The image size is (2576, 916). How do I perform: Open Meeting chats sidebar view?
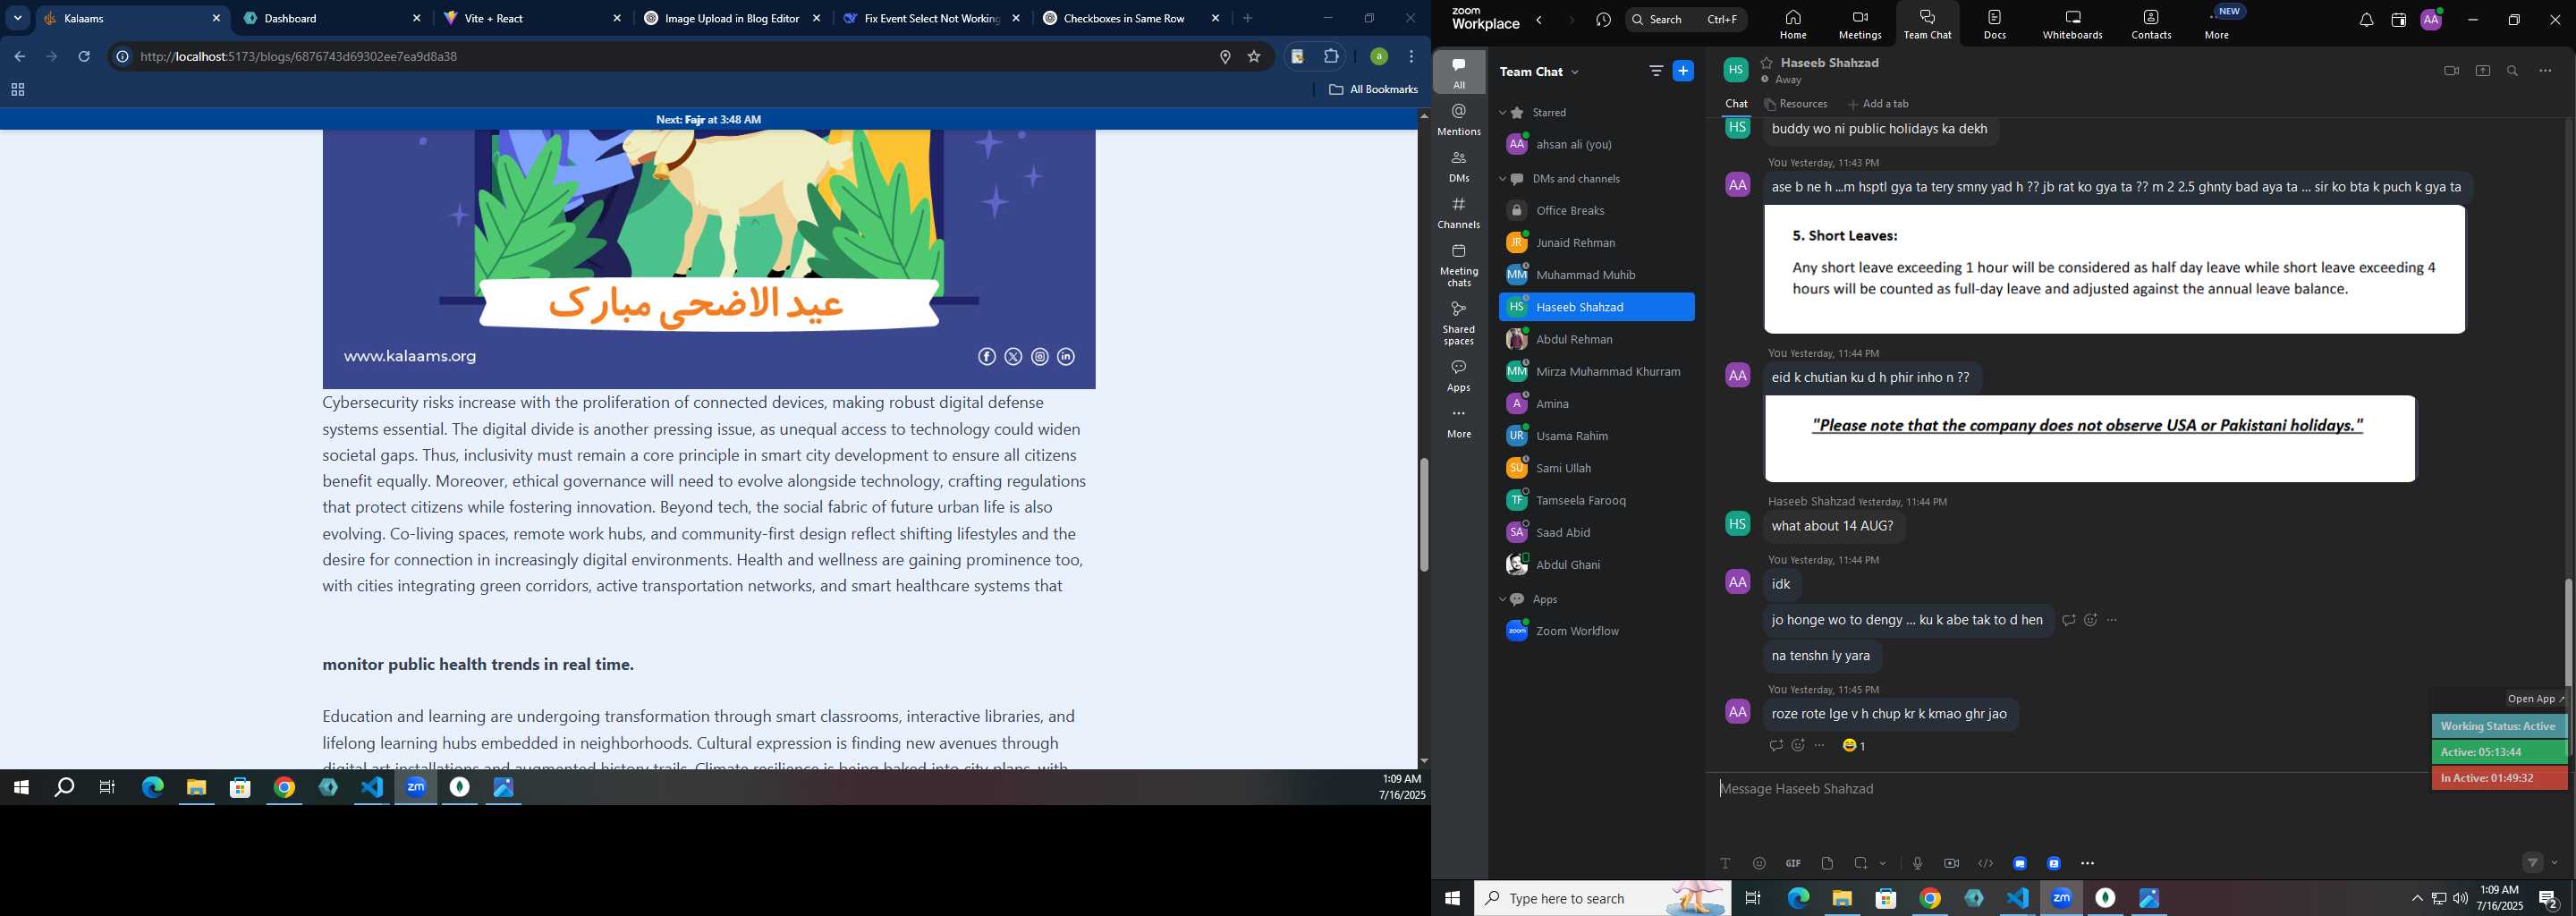point(1459,265)
